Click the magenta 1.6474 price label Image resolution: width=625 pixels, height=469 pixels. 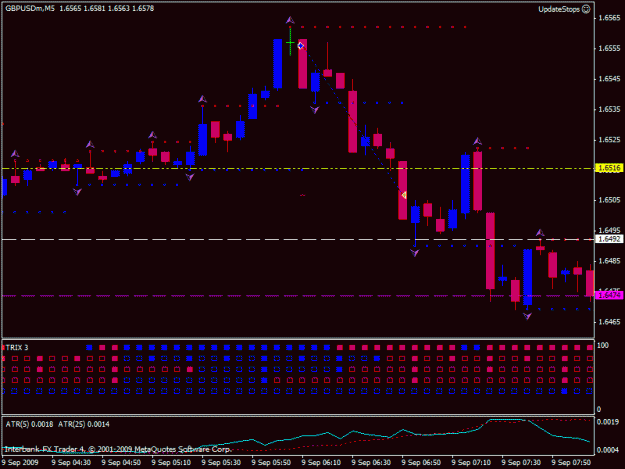pos(609,295)
